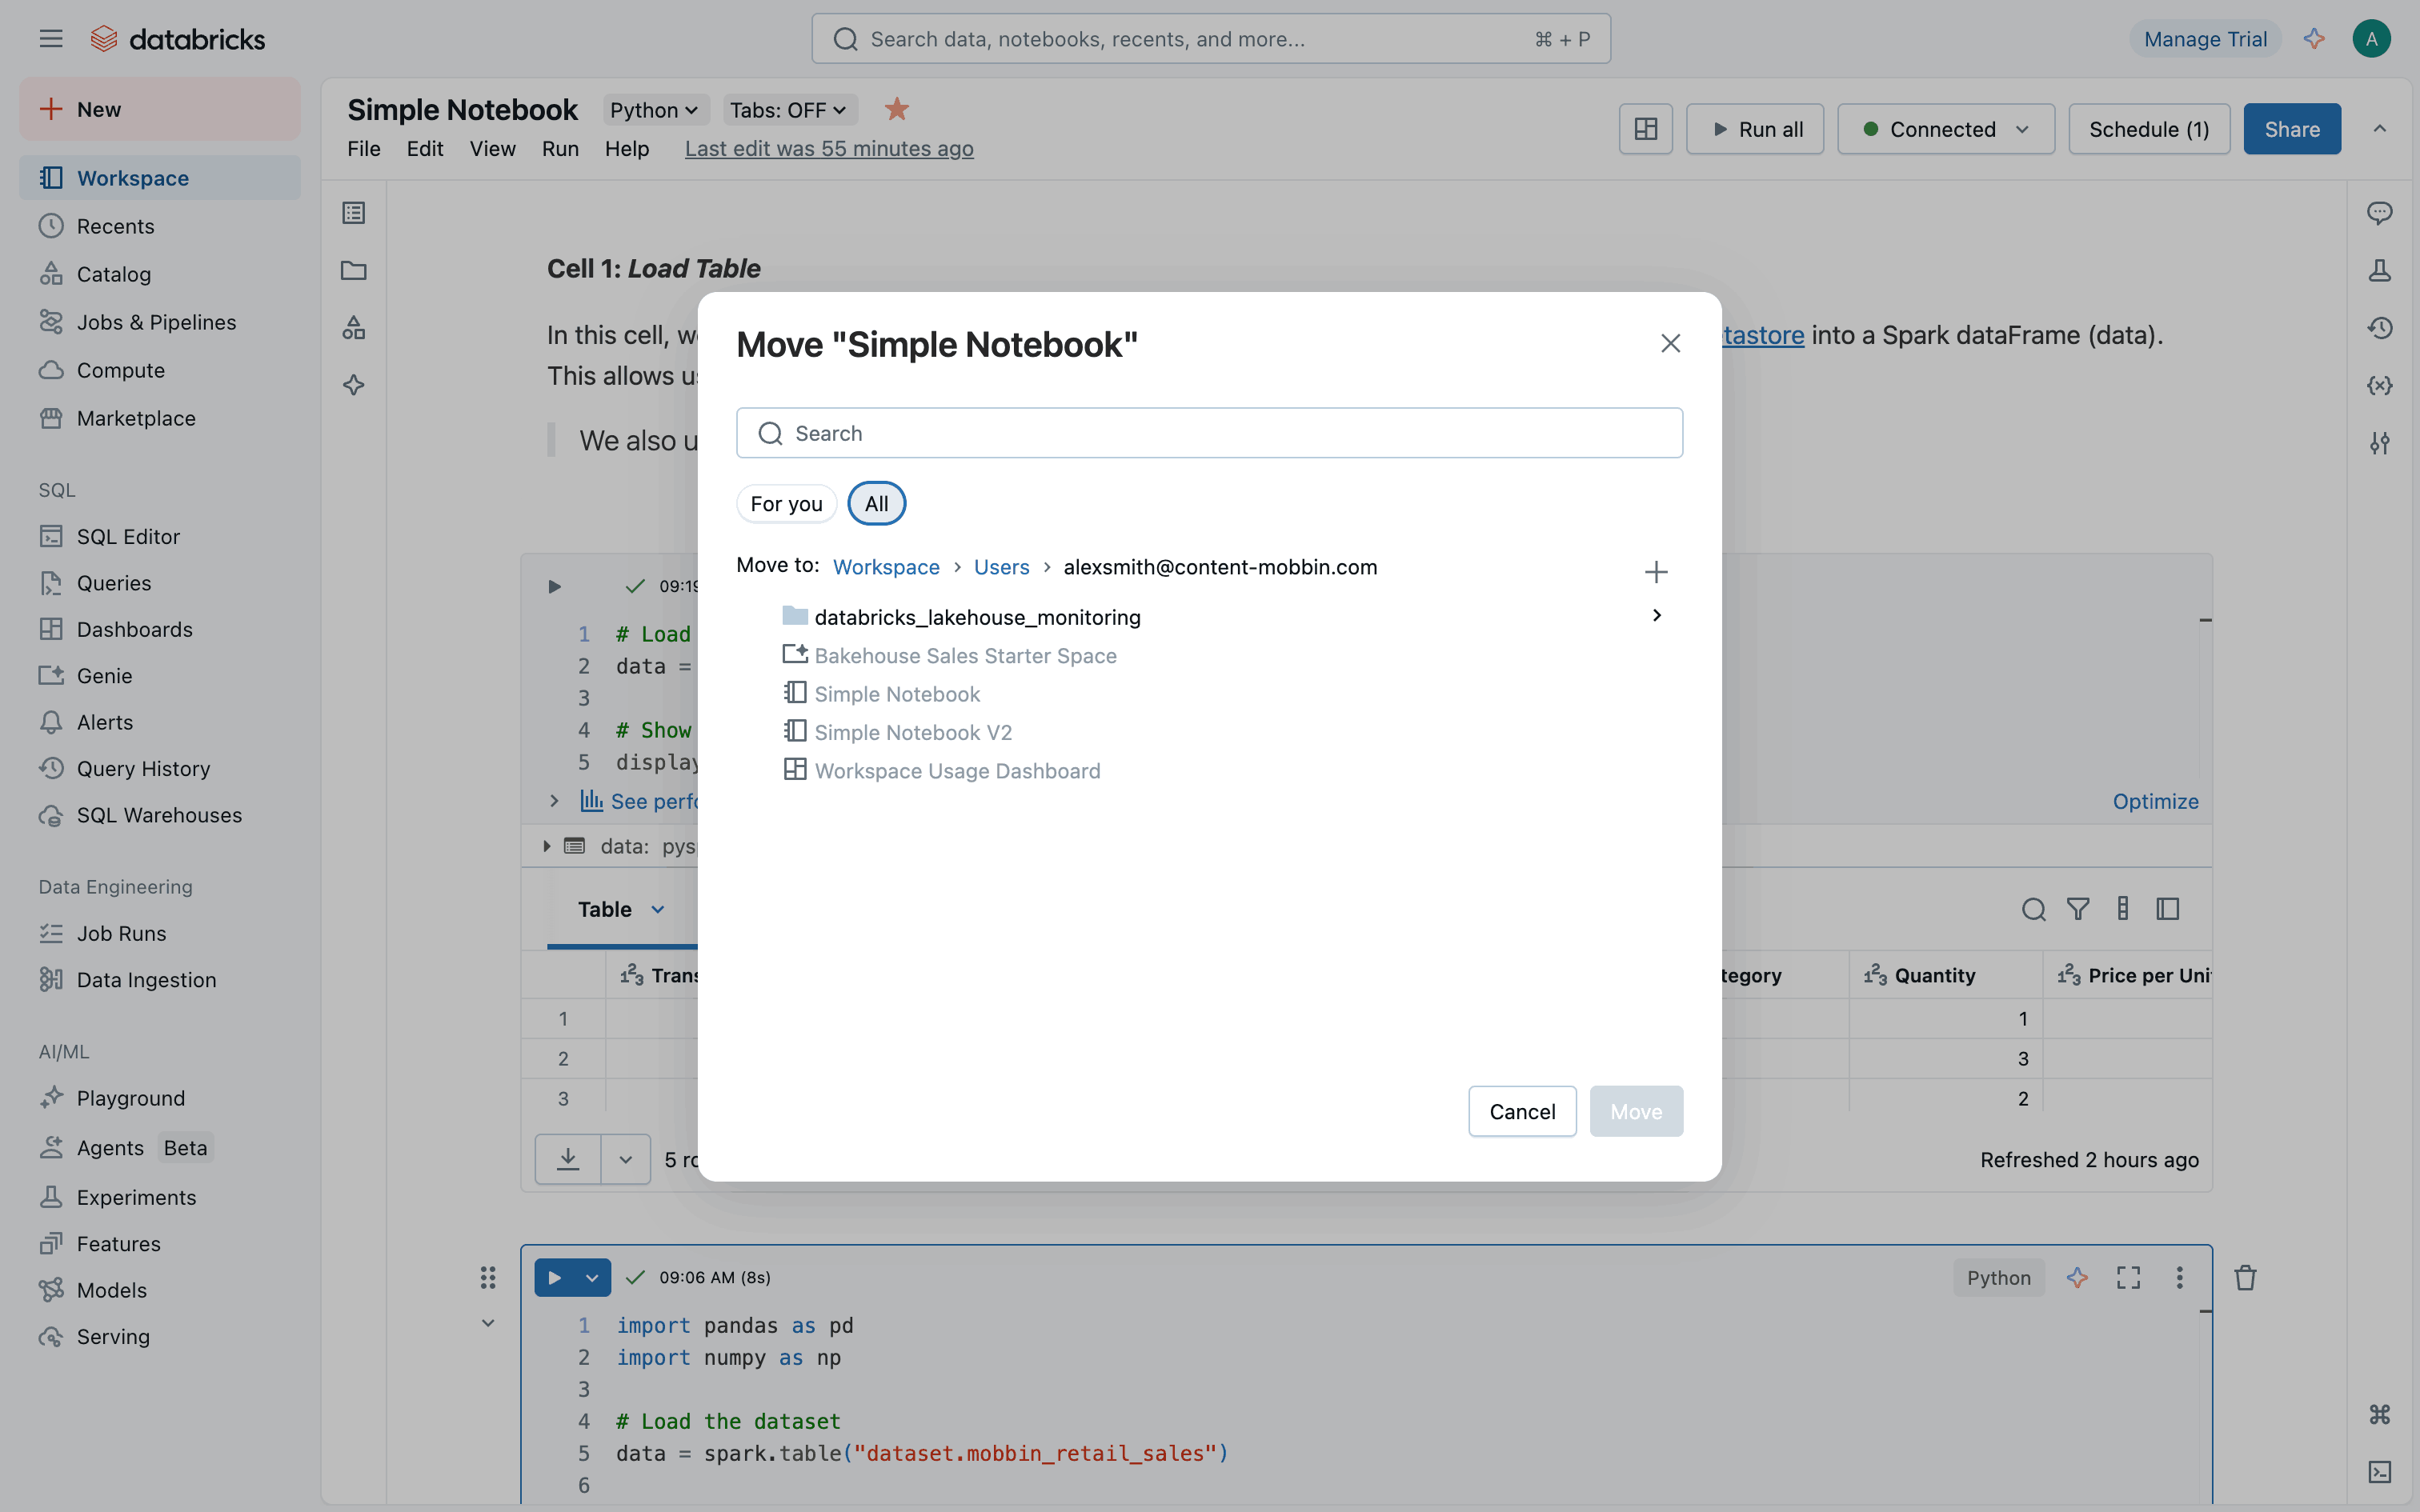Click the new folder plus icon in dialog
The width and height of the screenshot is (2420, 1512).
1656,572
